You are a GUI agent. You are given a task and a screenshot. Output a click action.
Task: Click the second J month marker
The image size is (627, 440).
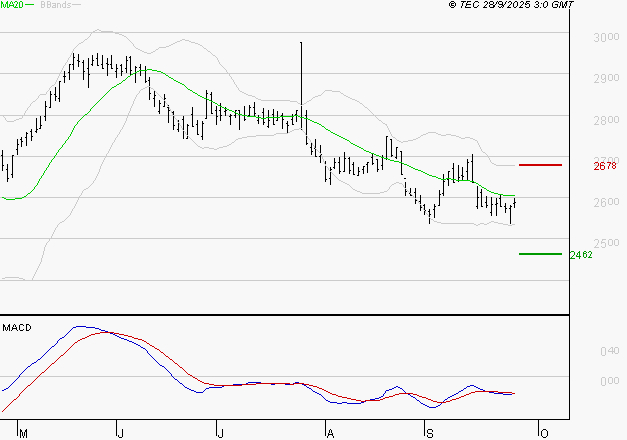point(220,433)
